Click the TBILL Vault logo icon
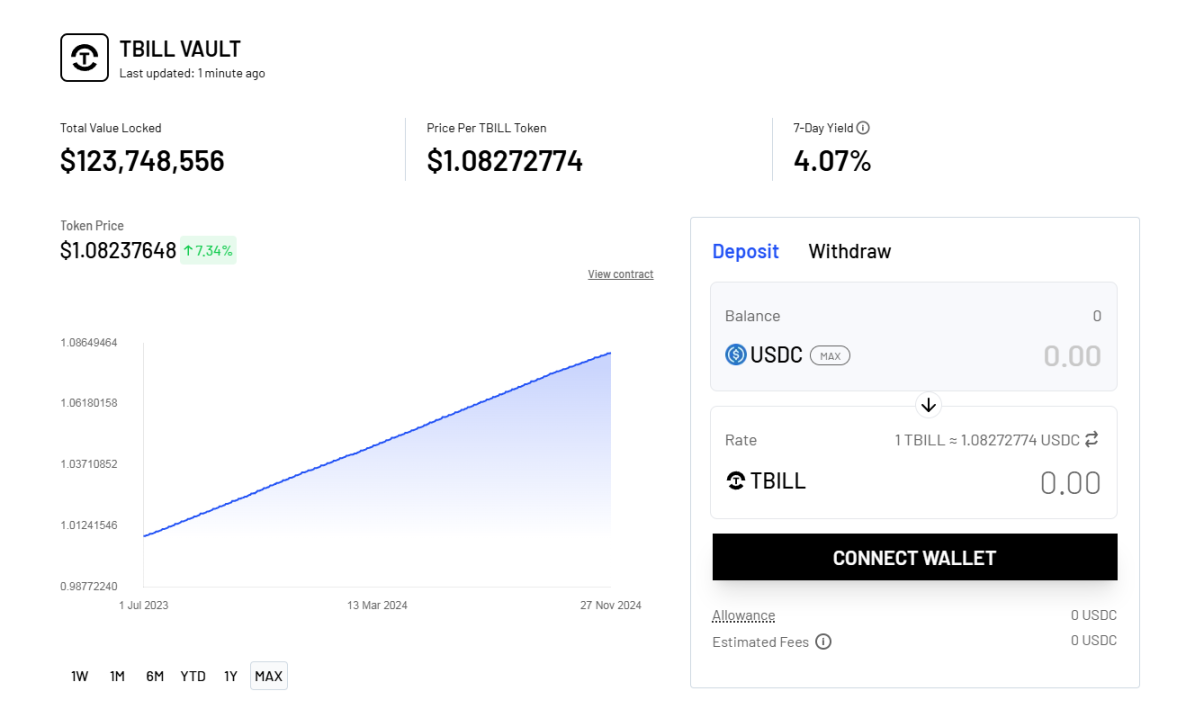This screenshot has height=718, width=1186. [85, 58]
